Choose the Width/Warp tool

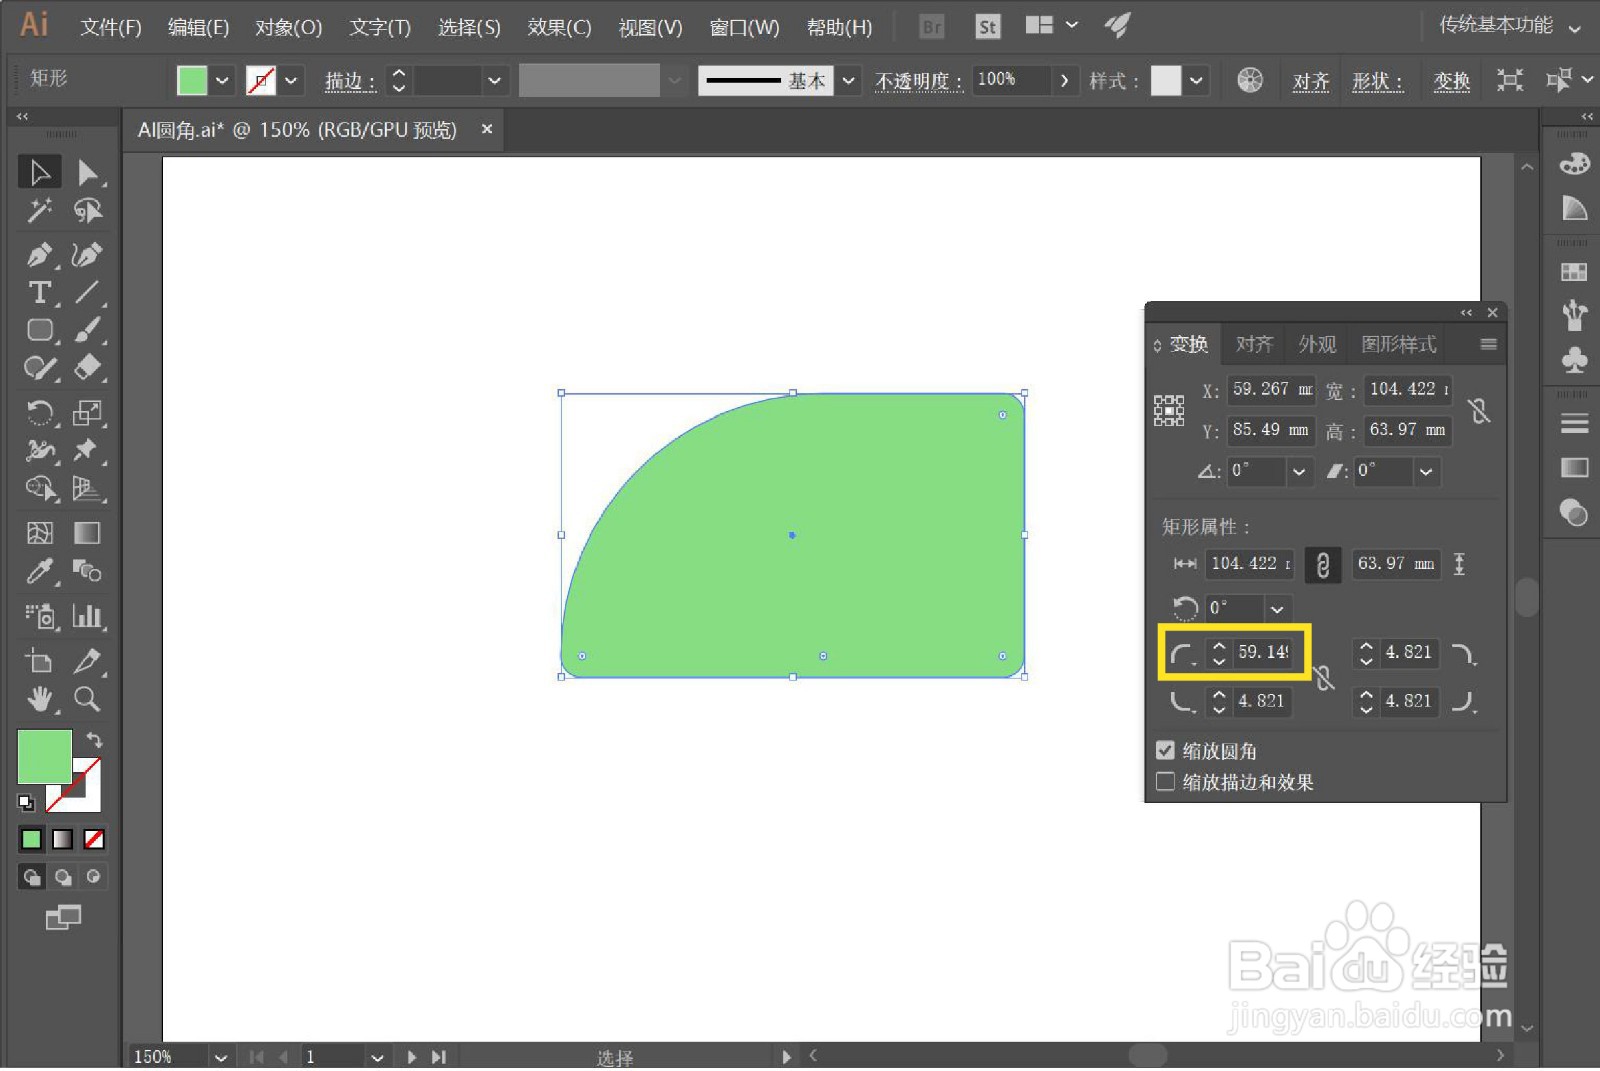40,450
